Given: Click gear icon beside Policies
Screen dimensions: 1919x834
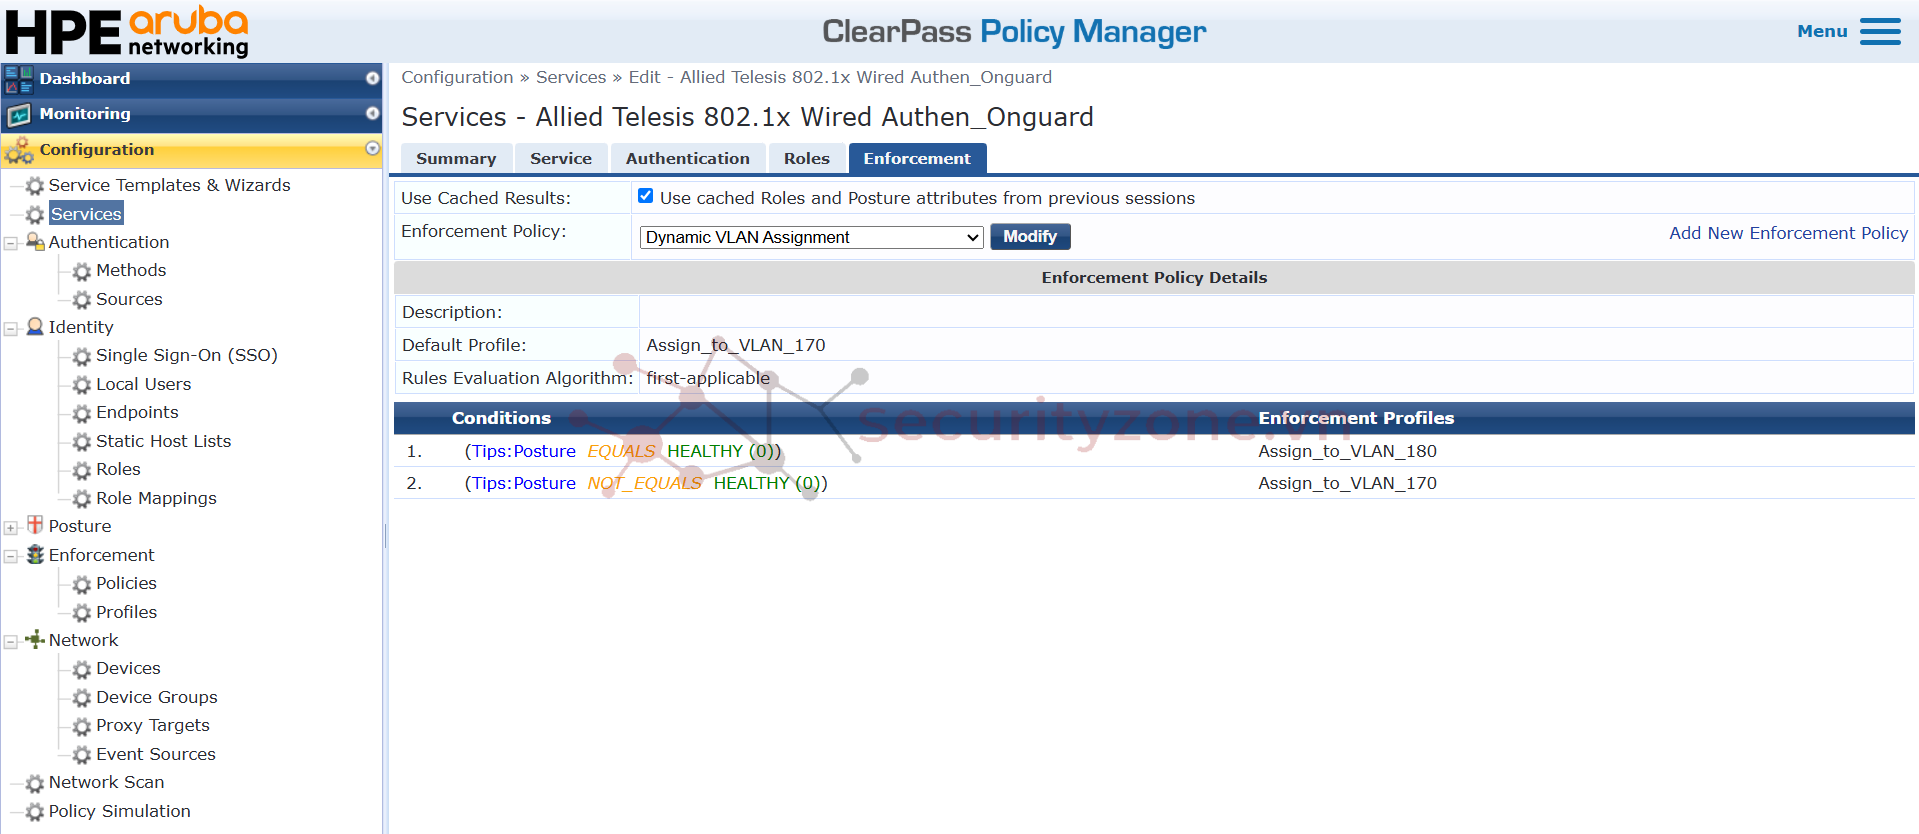Looking at the screenshot, I should click(82, 584).
